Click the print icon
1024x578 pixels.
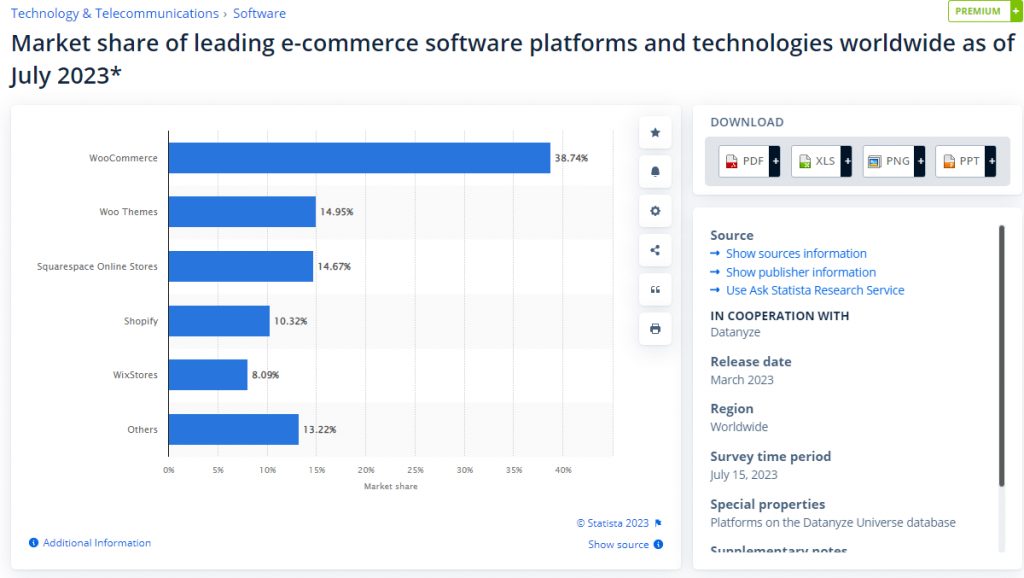coord(655,329)
